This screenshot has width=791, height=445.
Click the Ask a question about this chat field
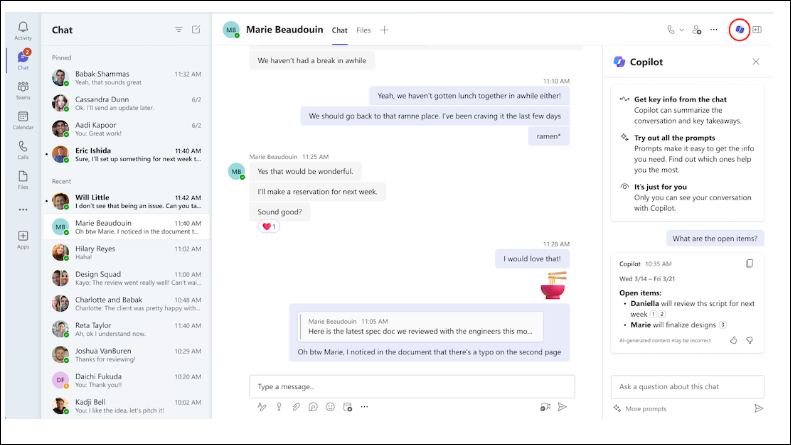pos(687,386)
